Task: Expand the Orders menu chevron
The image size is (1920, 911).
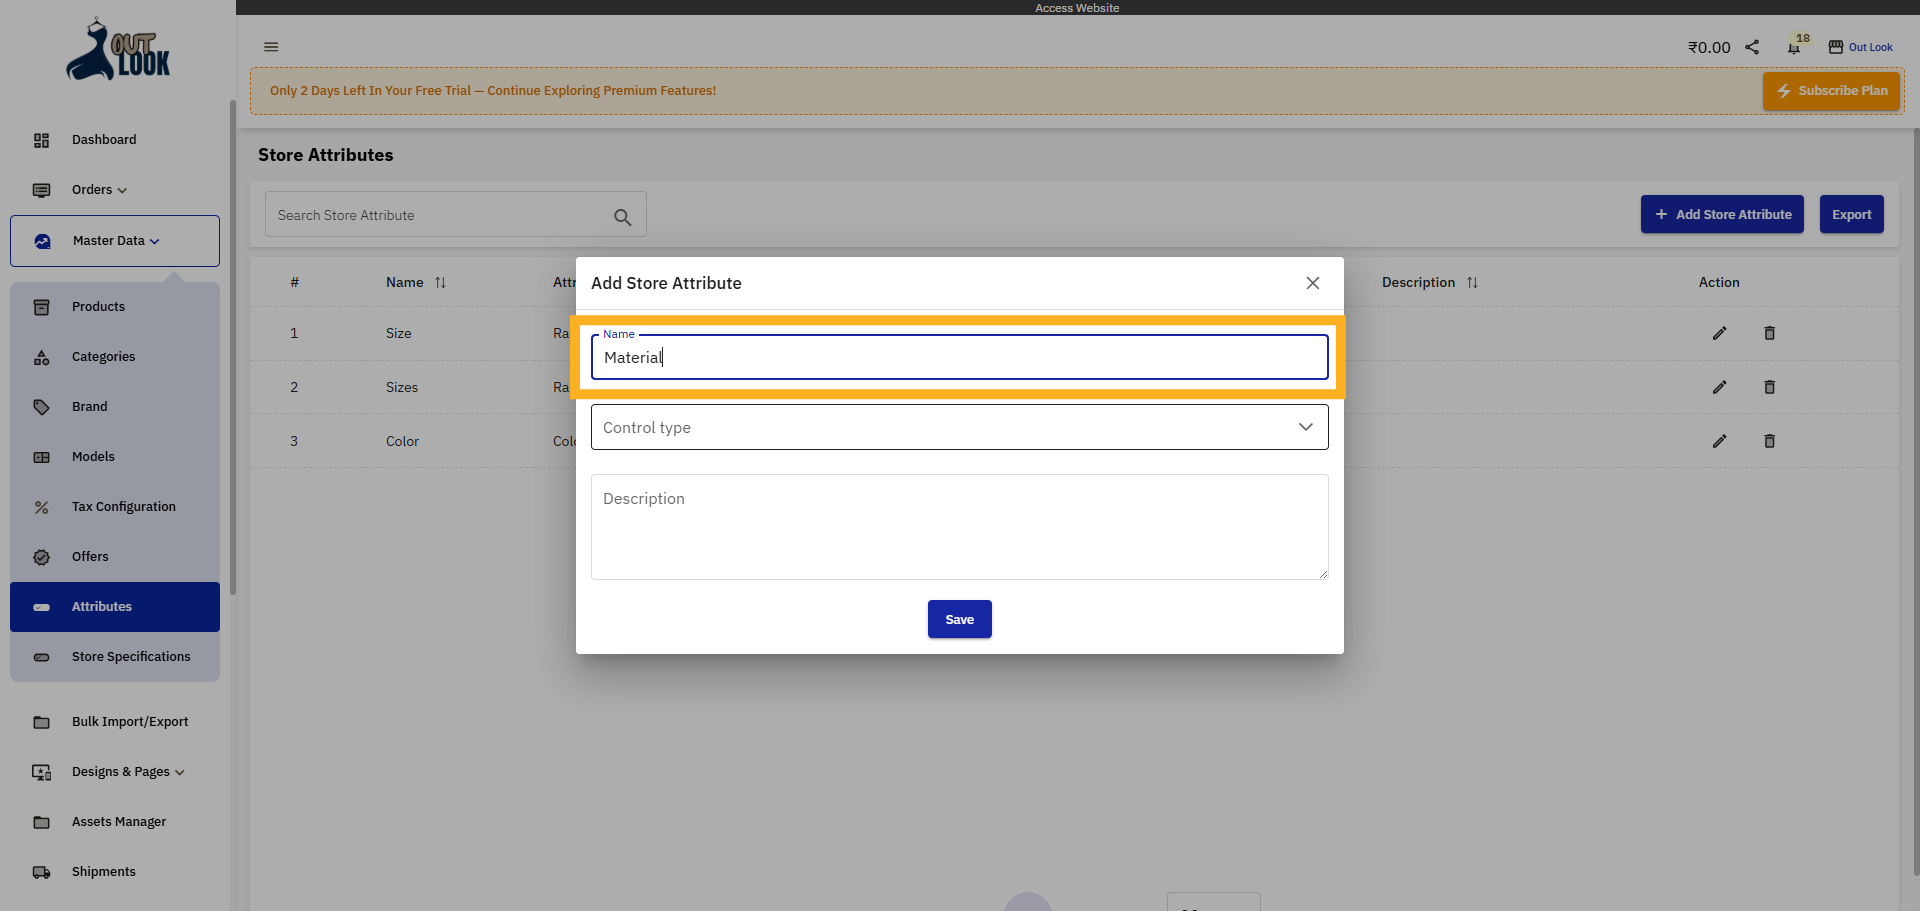Action: click(121, 190)
